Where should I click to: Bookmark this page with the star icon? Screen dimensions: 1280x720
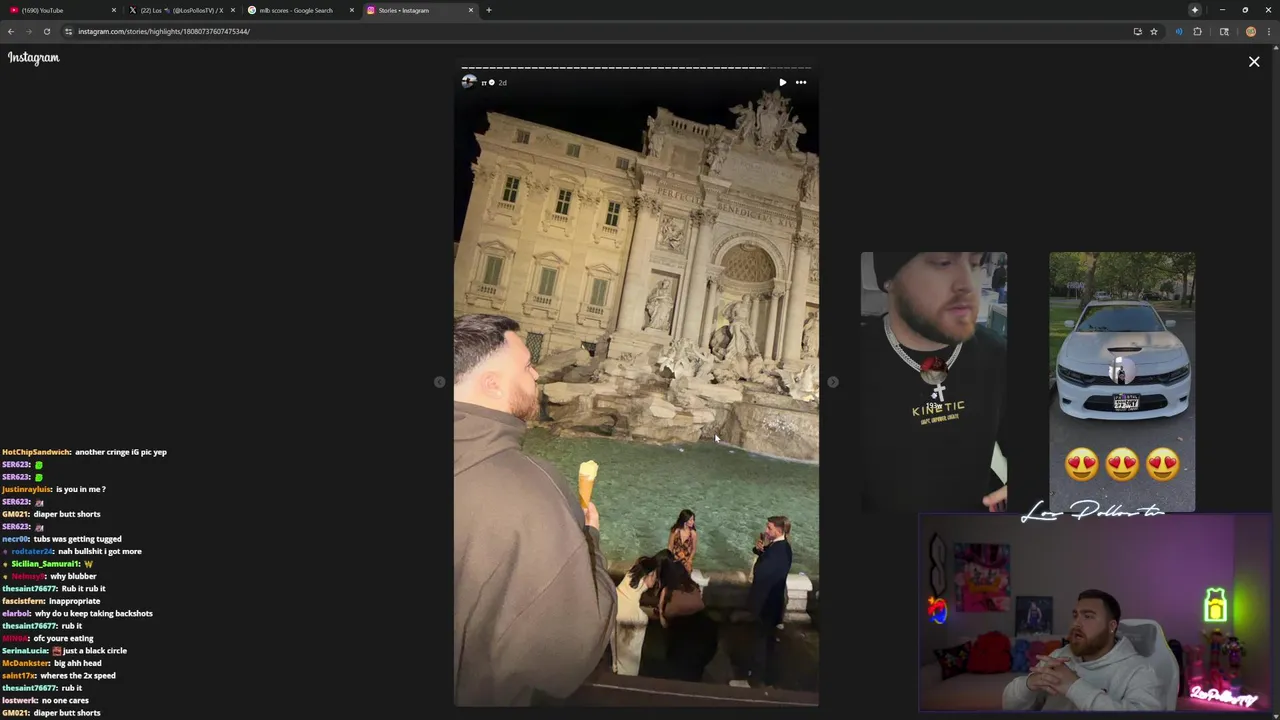(1154, 31)
